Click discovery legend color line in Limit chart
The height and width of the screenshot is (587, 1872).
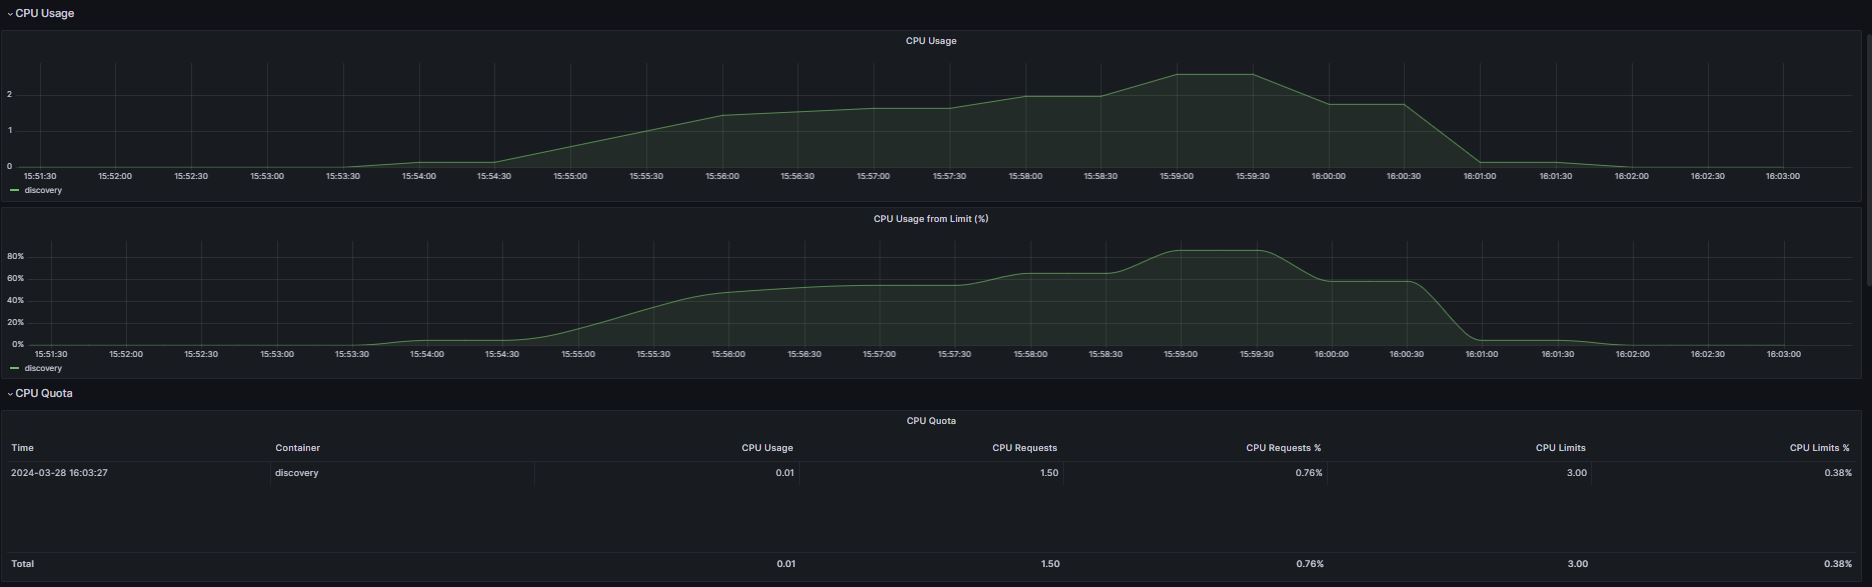pos(14,368)
